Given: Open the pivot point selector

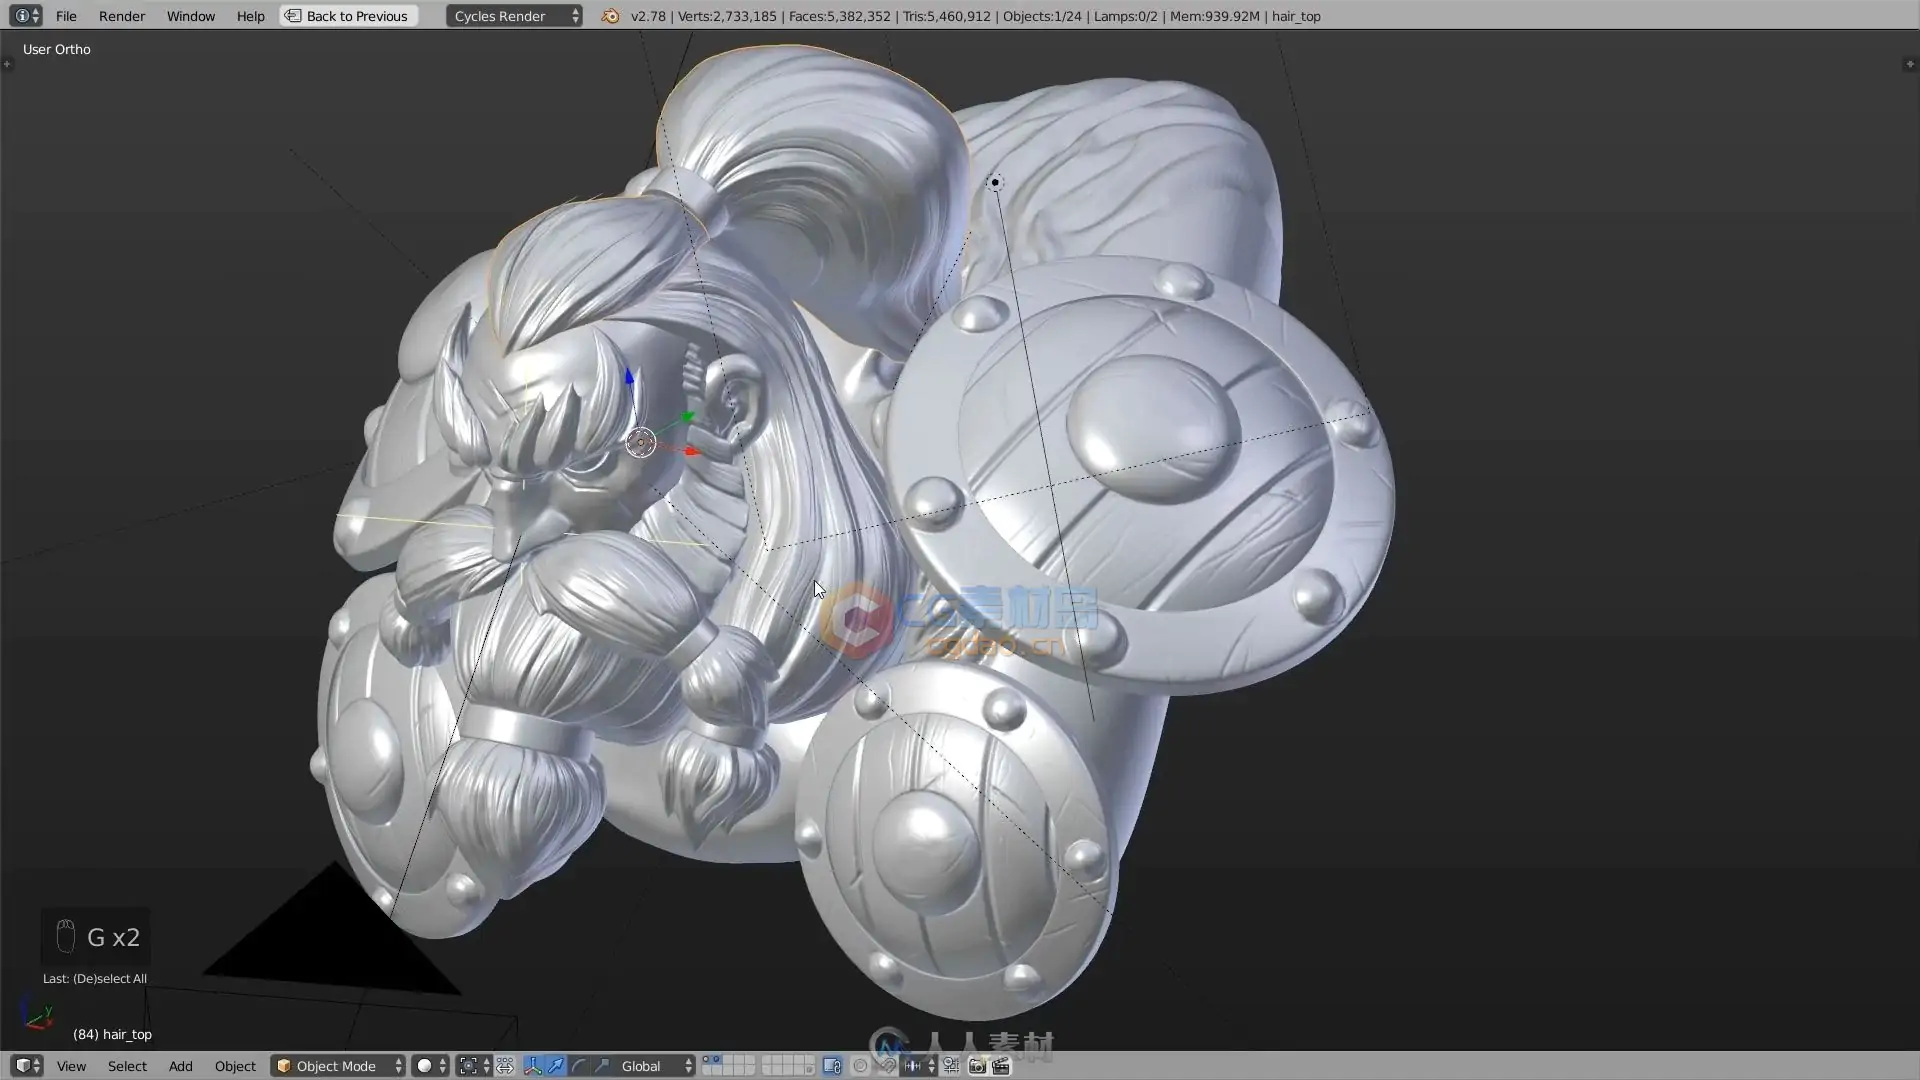Looking at the screenshot, I should [x=473, y=1066].
